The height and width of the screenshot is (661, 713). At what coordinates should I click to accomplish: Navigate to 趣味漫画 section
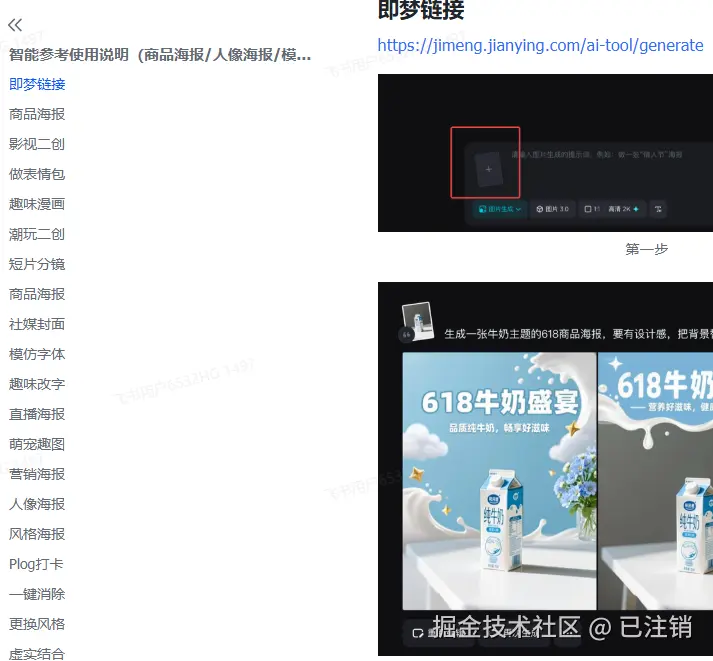click(x=37, y=204)
